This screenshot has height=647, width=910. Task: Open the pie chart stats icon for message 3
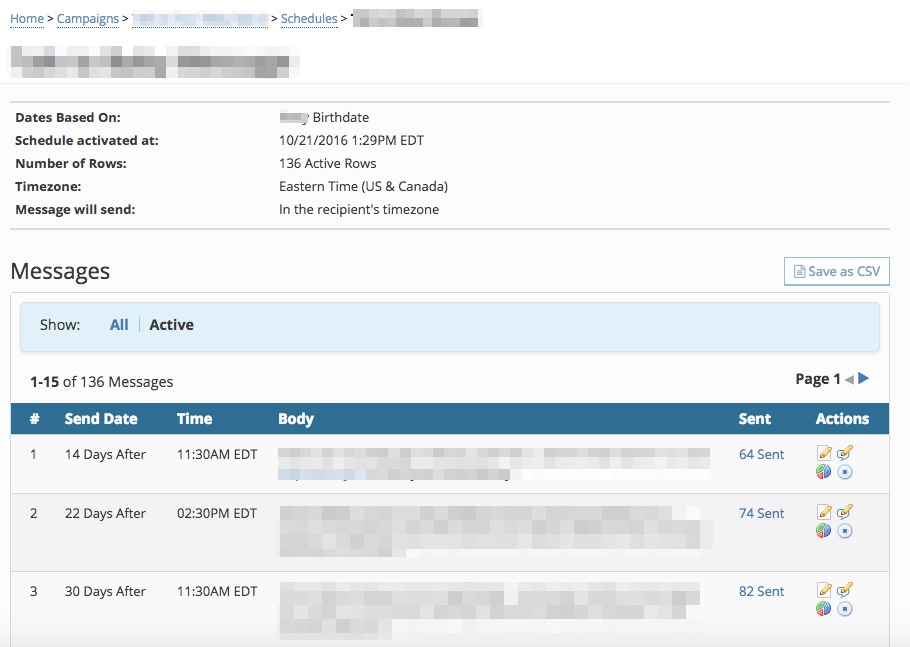coord(824,609)
